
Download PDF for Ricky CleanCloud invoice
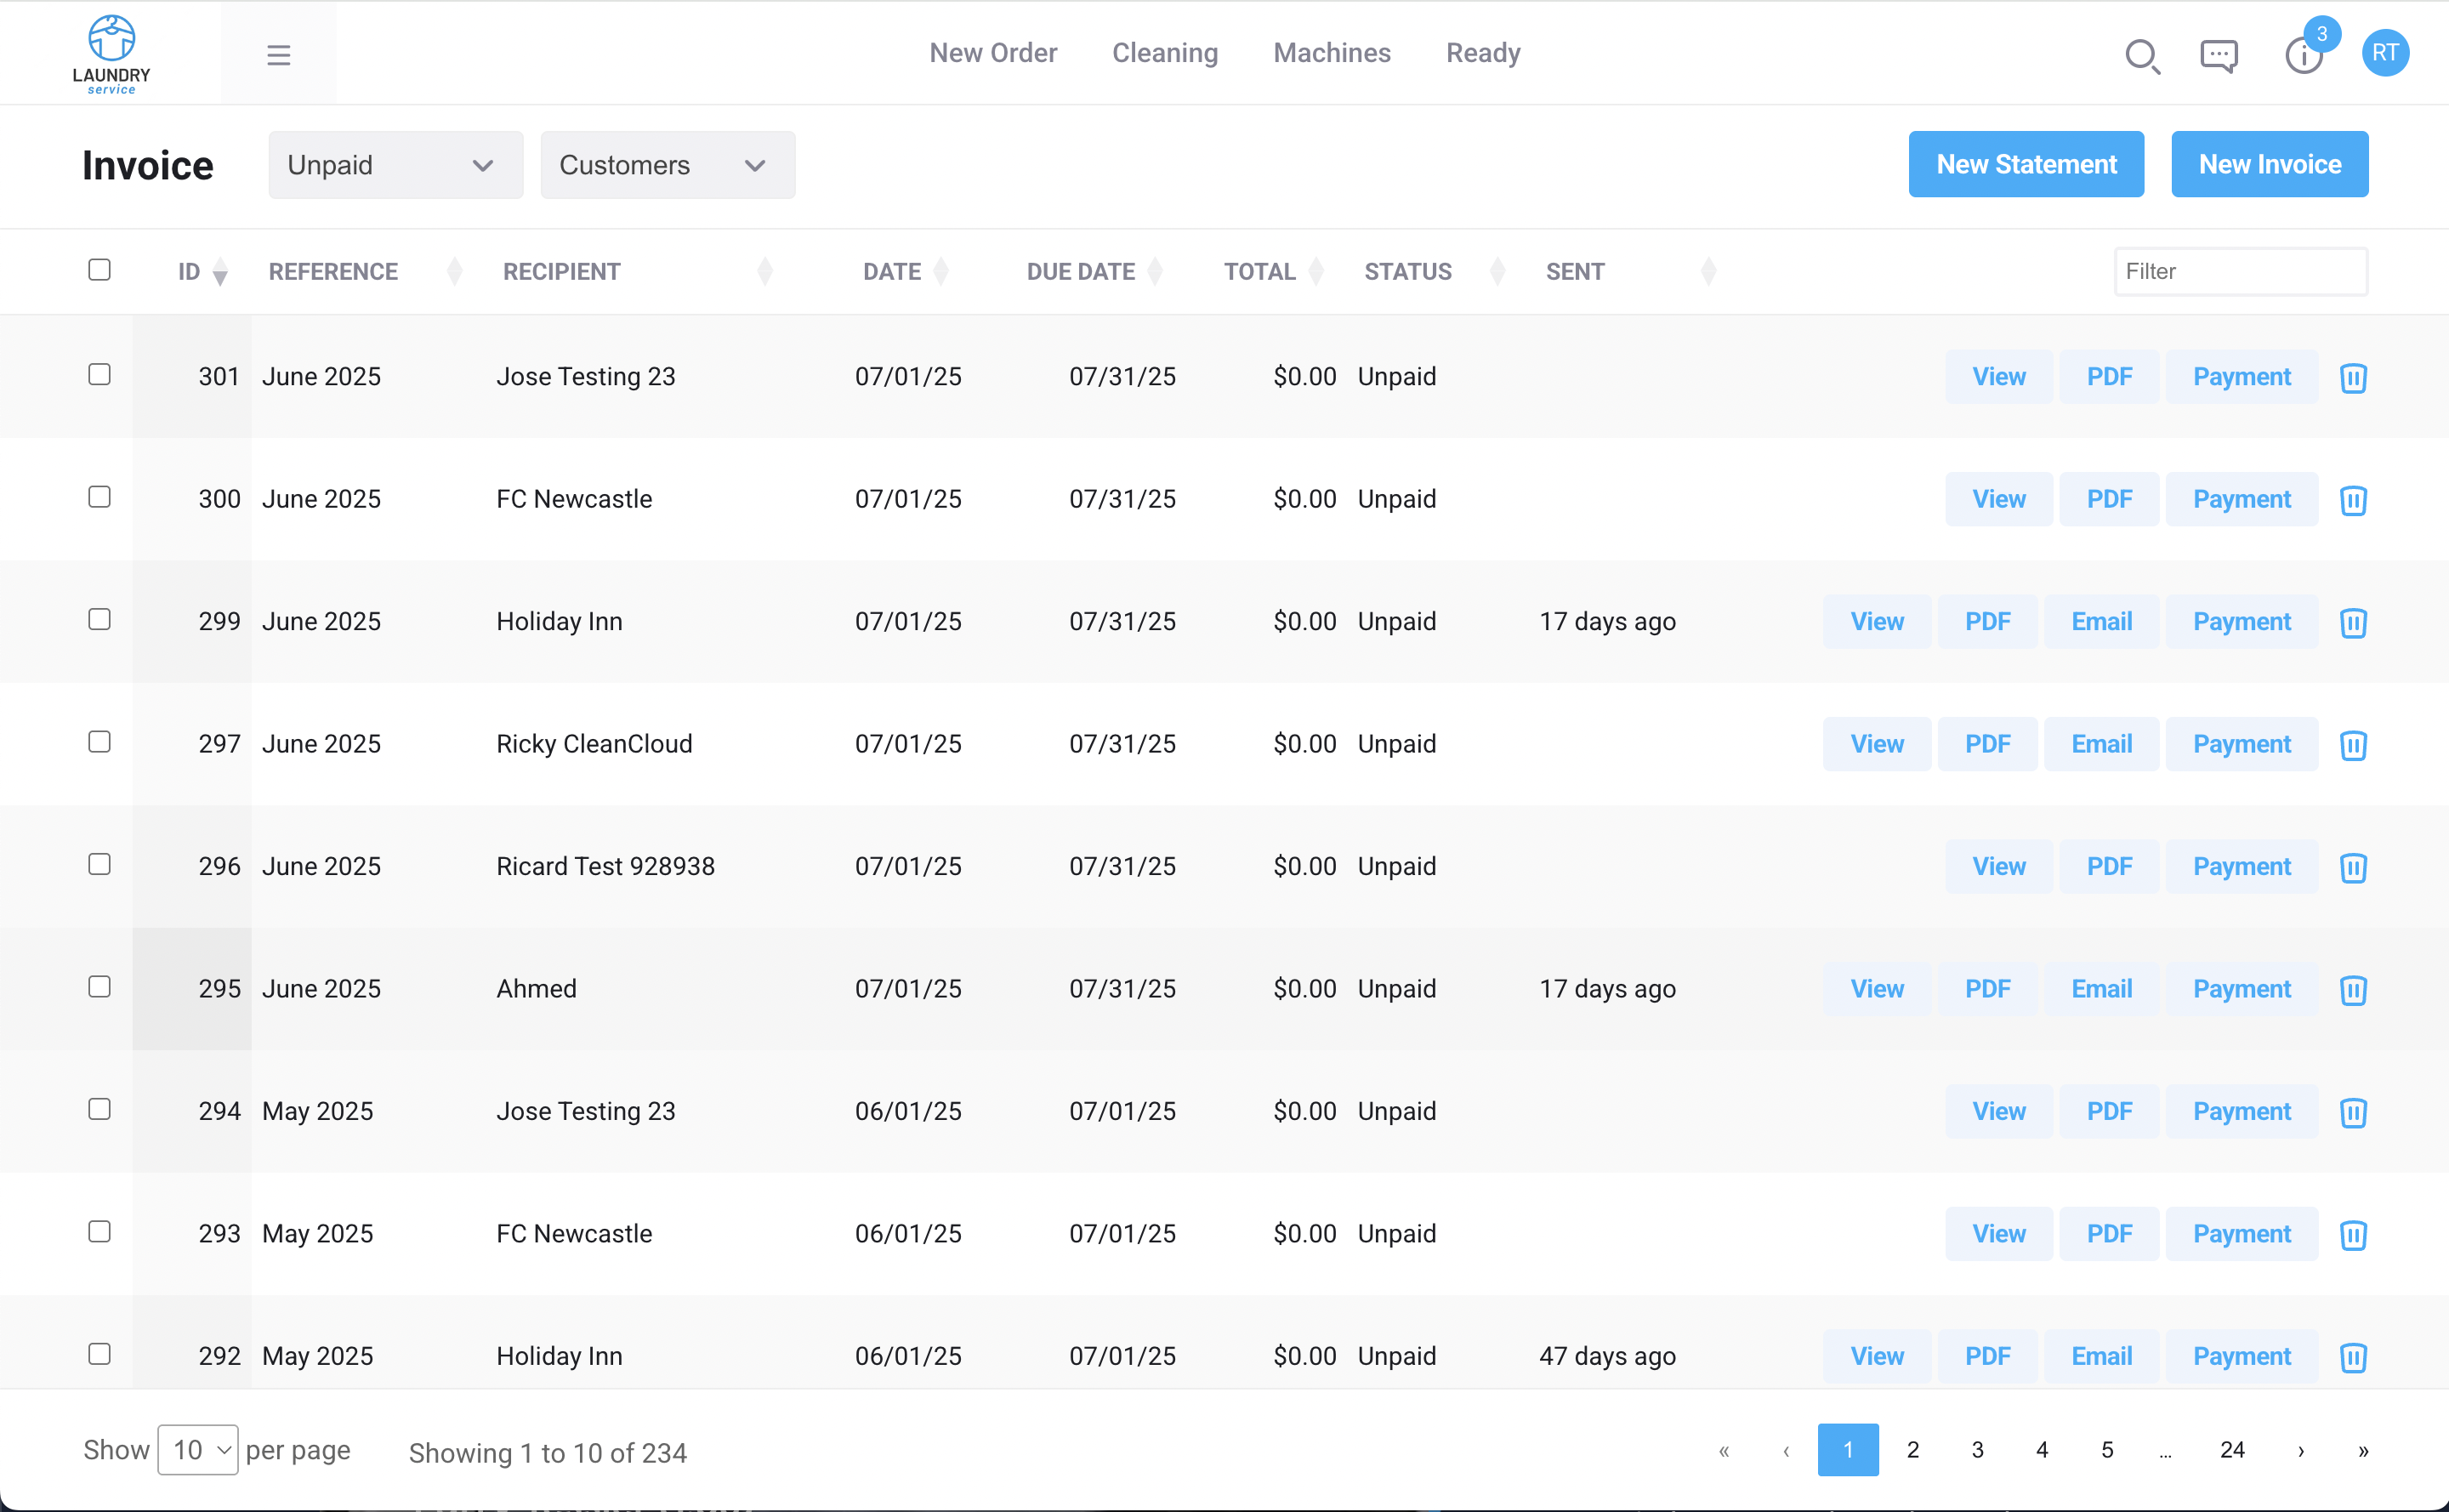(1986, 743)
